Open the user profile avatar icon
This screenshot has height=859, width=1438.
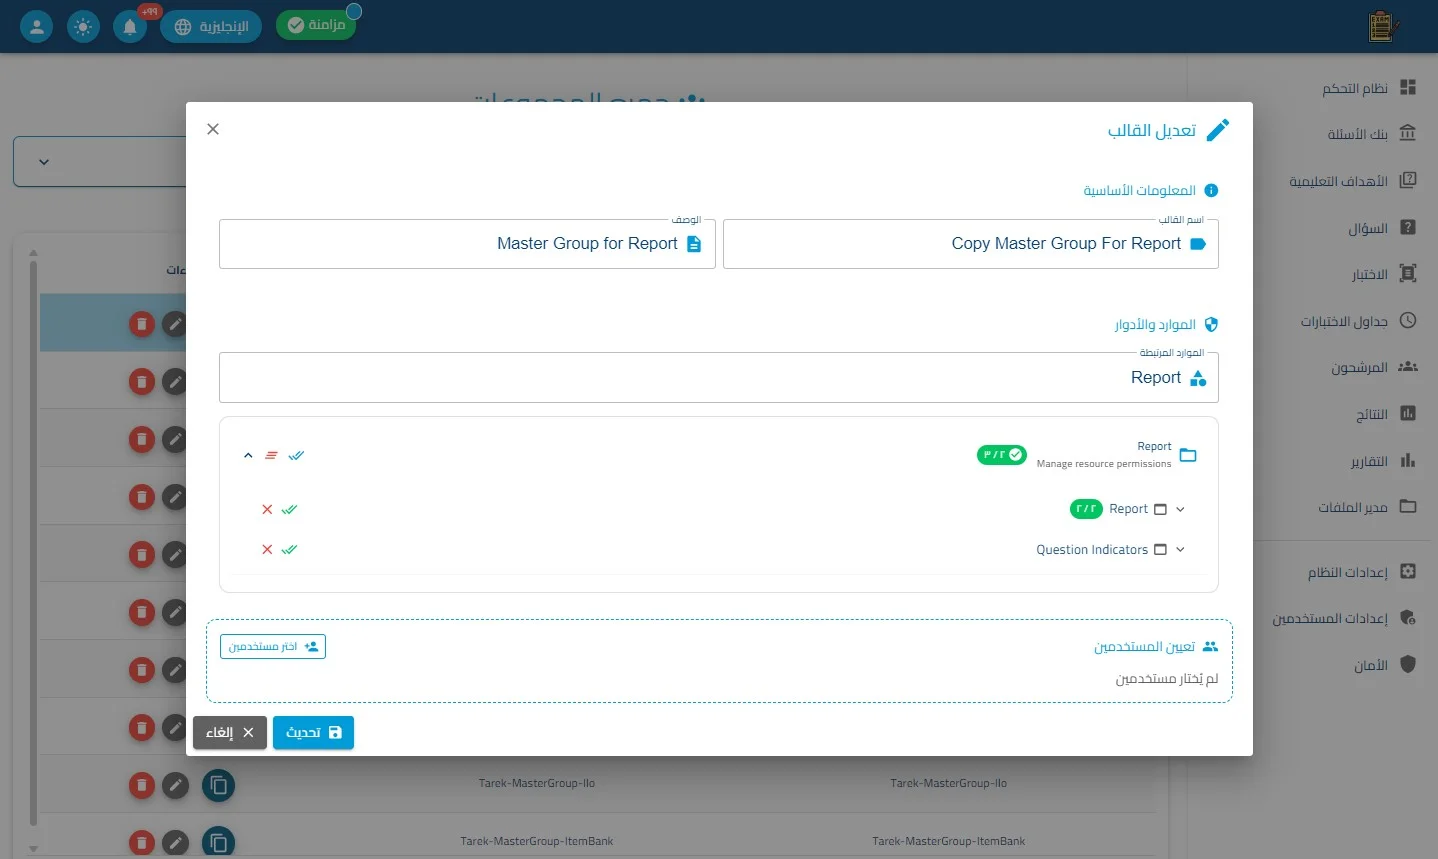pos(37,27)
